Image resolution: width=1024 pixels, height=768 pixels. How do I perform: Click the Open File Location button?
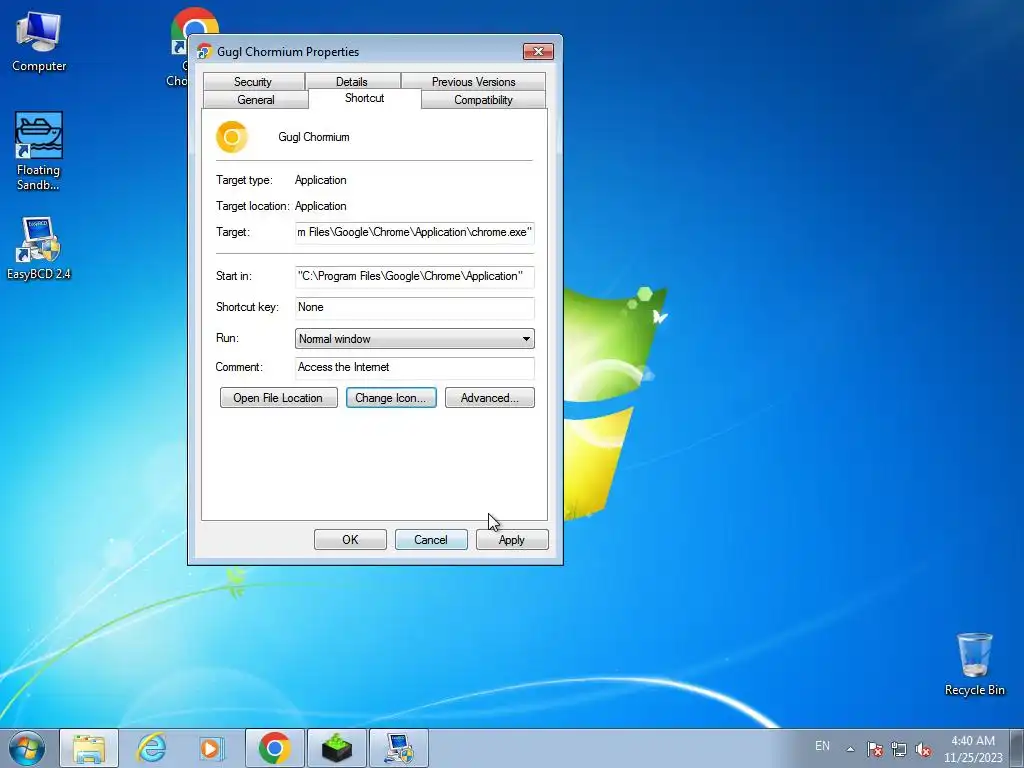pyautogui.click(x=278, y=398)
